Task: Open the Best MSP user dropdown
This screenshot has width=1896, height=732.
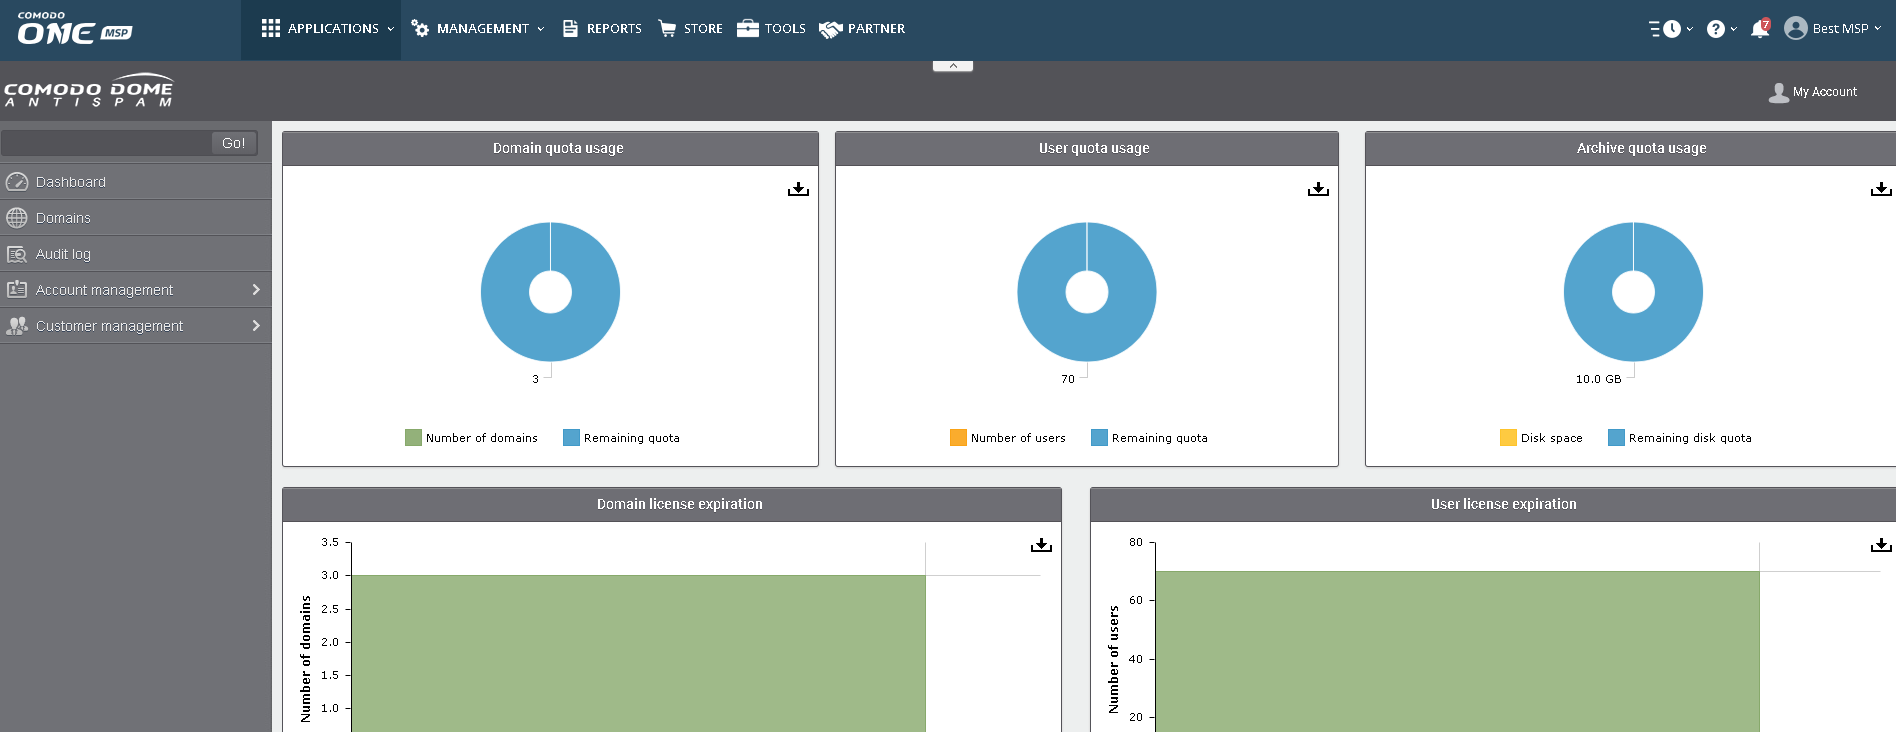Action: tap(1833, 29)
